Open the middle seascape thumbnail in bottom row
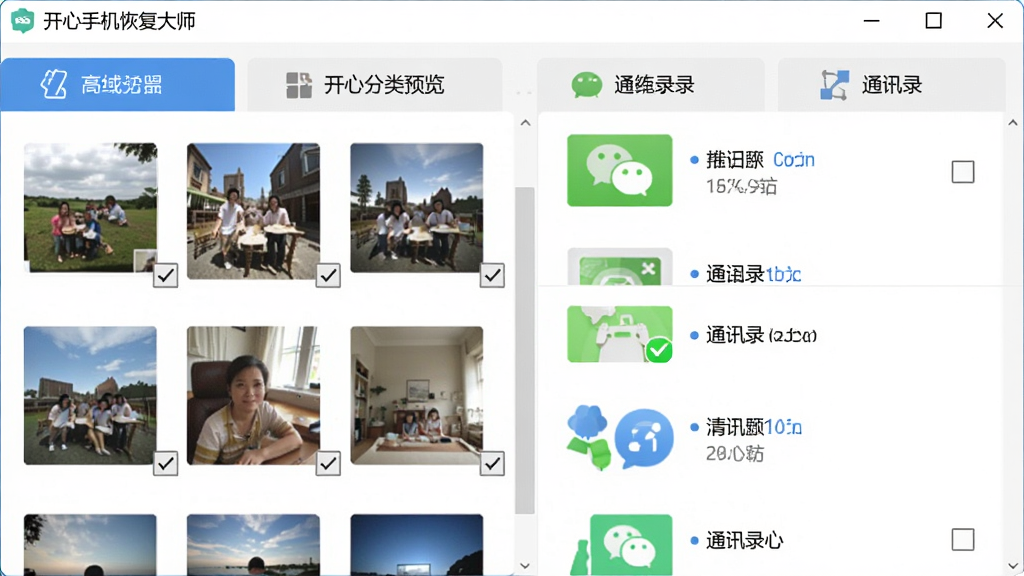This screenshot has width=1024, height=576. pyautogui.click(x=253, y=545)
